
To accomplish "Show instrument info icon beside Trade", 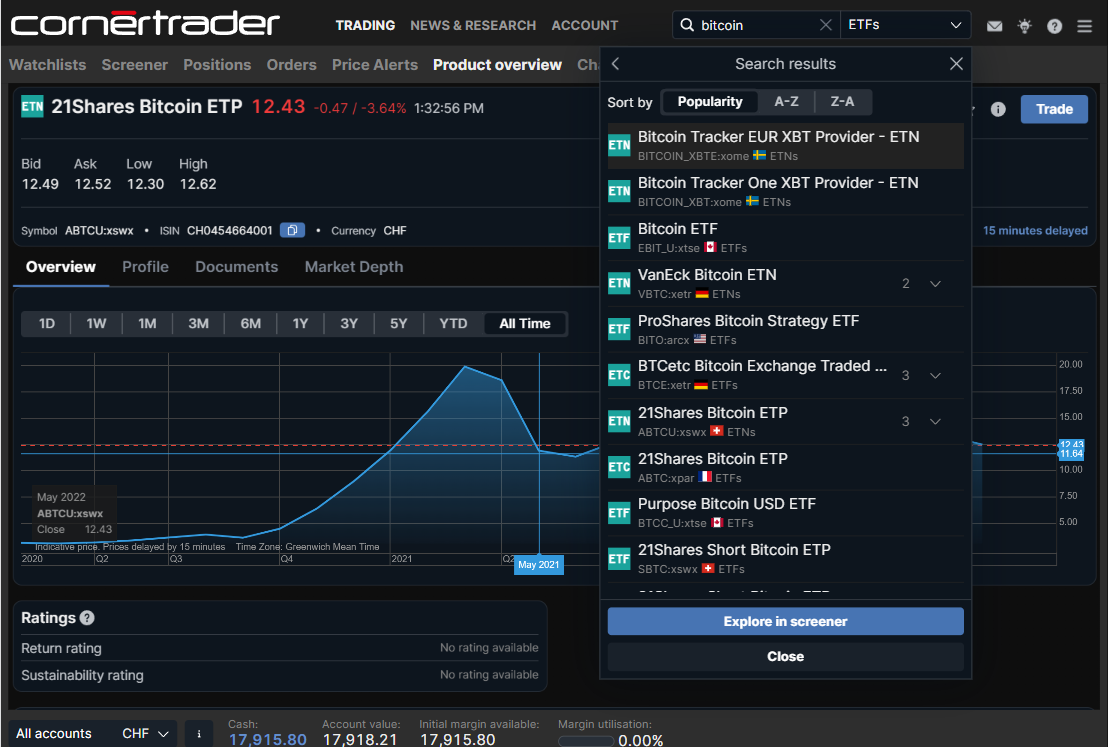I will 998,109.
